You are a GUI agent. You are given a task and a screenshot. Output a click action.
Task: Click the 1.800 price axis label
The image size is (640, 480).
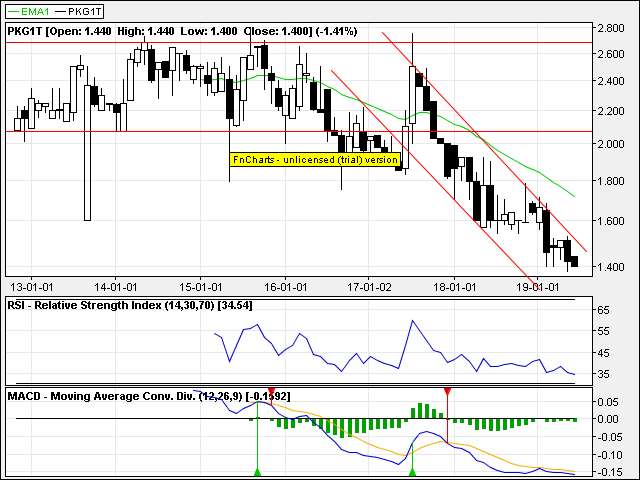(611, 181)
